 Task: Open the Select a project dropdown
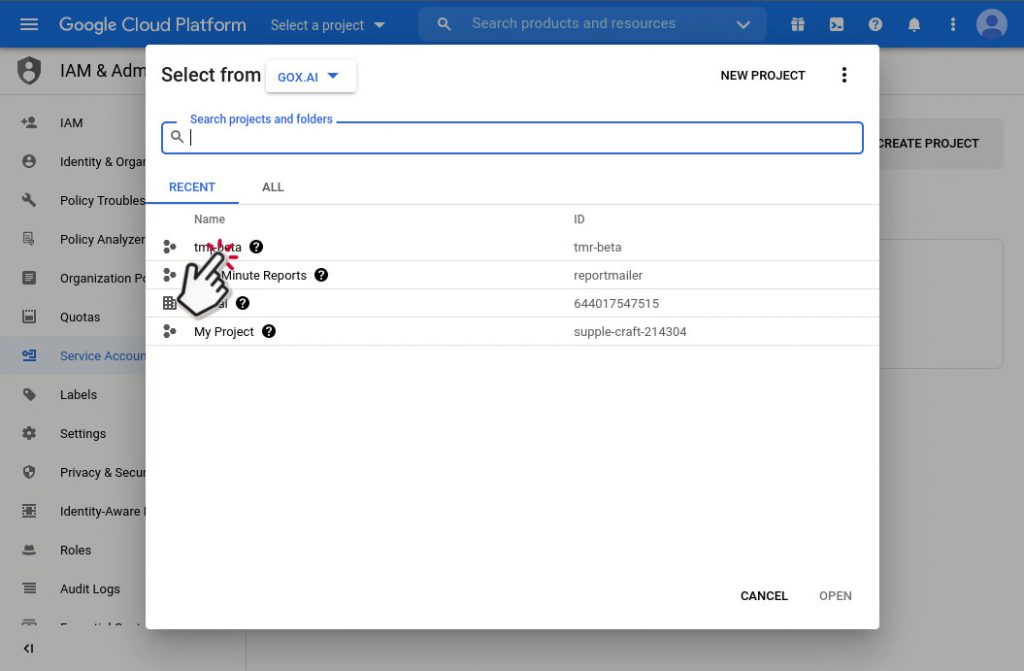tap(328, 25)
